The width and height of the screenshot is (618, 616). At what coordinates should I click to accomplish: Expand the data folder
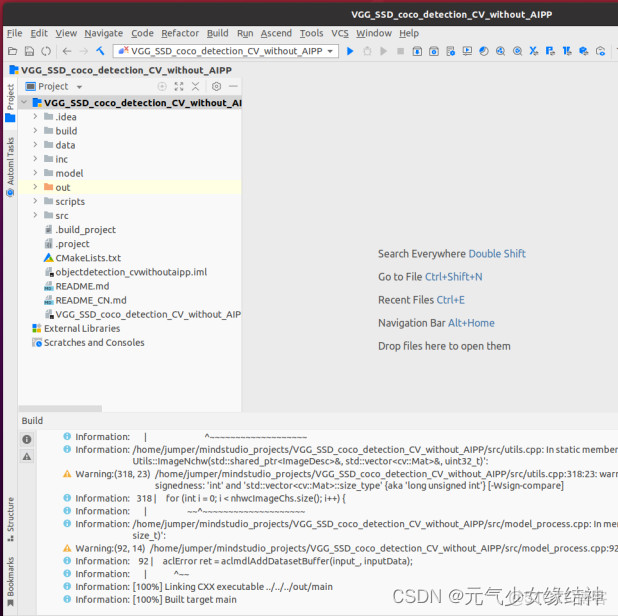[35, 145]
